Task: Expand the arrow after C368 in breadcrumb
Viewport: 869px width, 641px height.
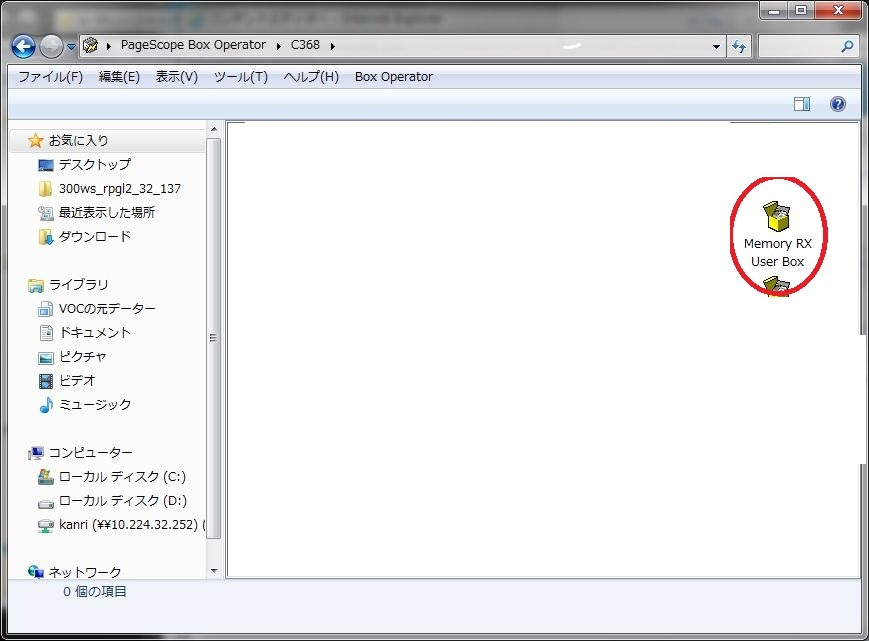Action: (x=331, y=45)
